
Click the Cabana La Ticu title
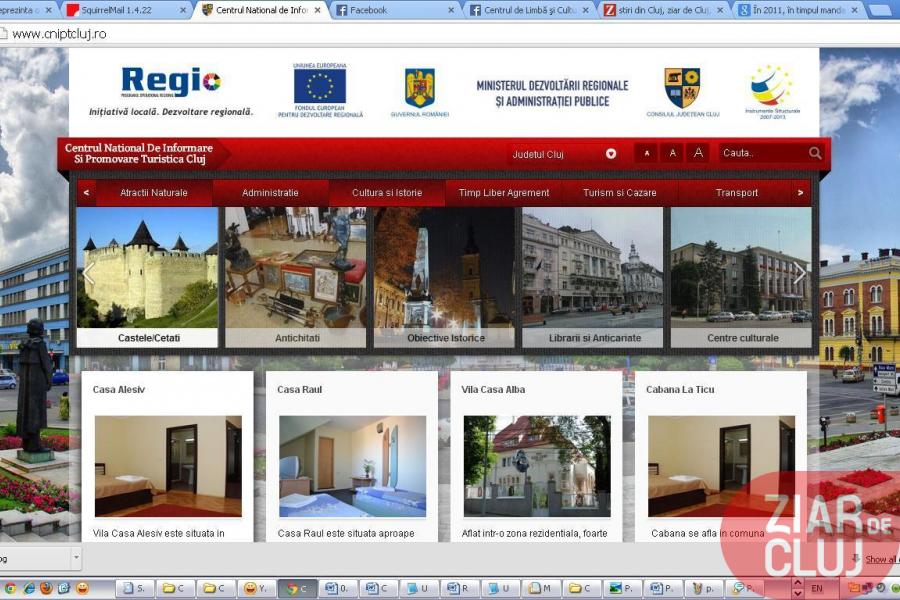click(x=680, y=389)
